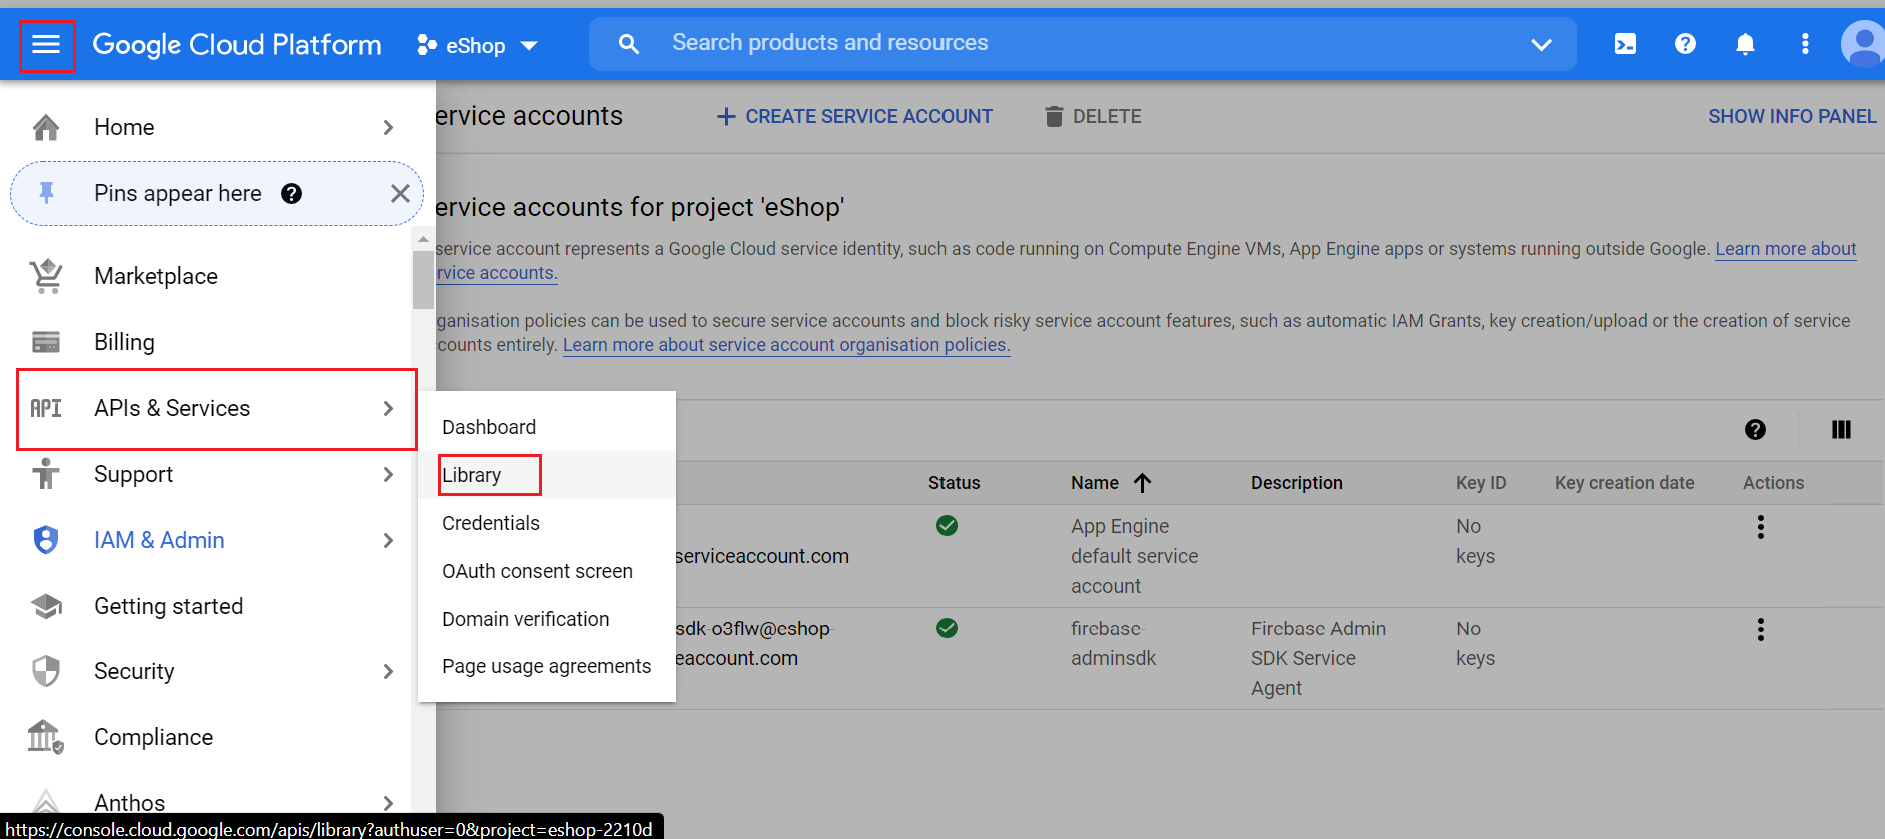Click the search products and resources field
The image size is (1885, 839).
click(x=1080, y=43)
